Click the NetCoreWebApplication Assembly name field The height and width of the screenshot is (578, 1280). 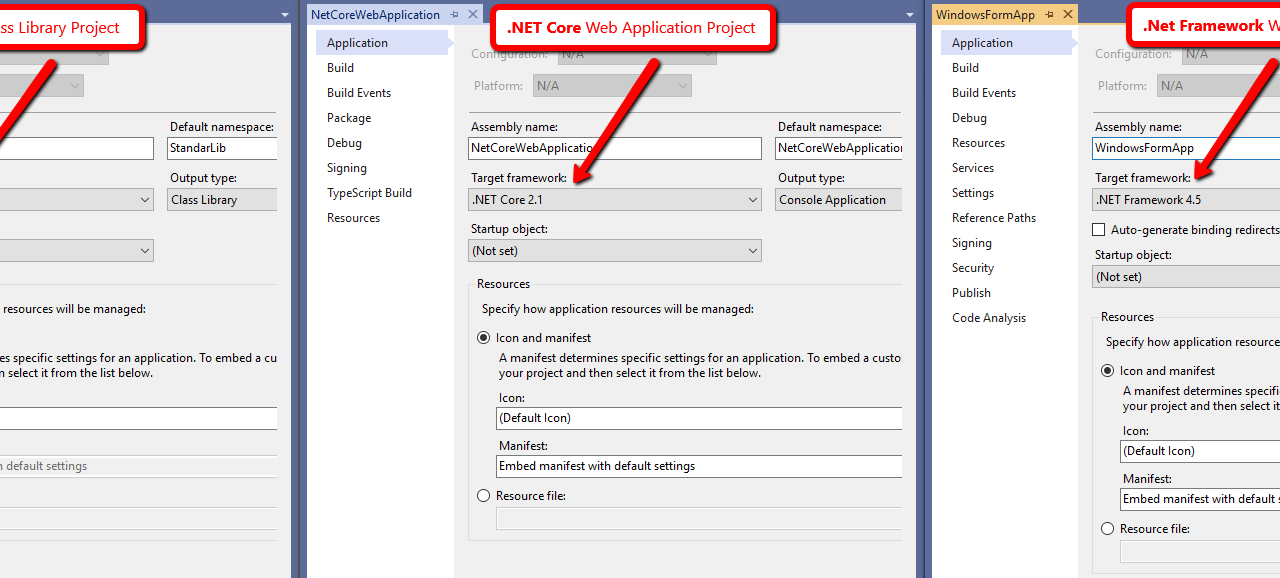click(x=615, y=148)
